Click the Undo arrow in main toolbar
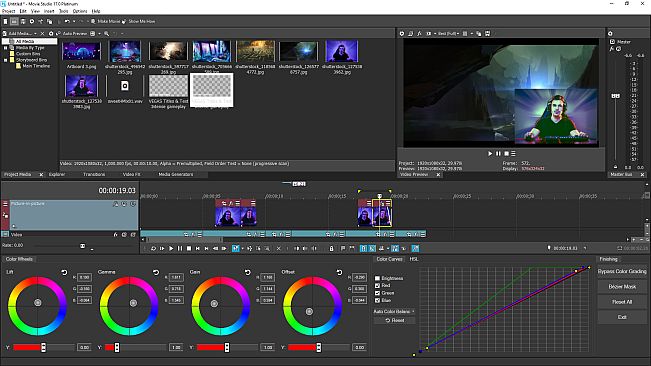This screenshot has height=366, width=651. (67, 21)
